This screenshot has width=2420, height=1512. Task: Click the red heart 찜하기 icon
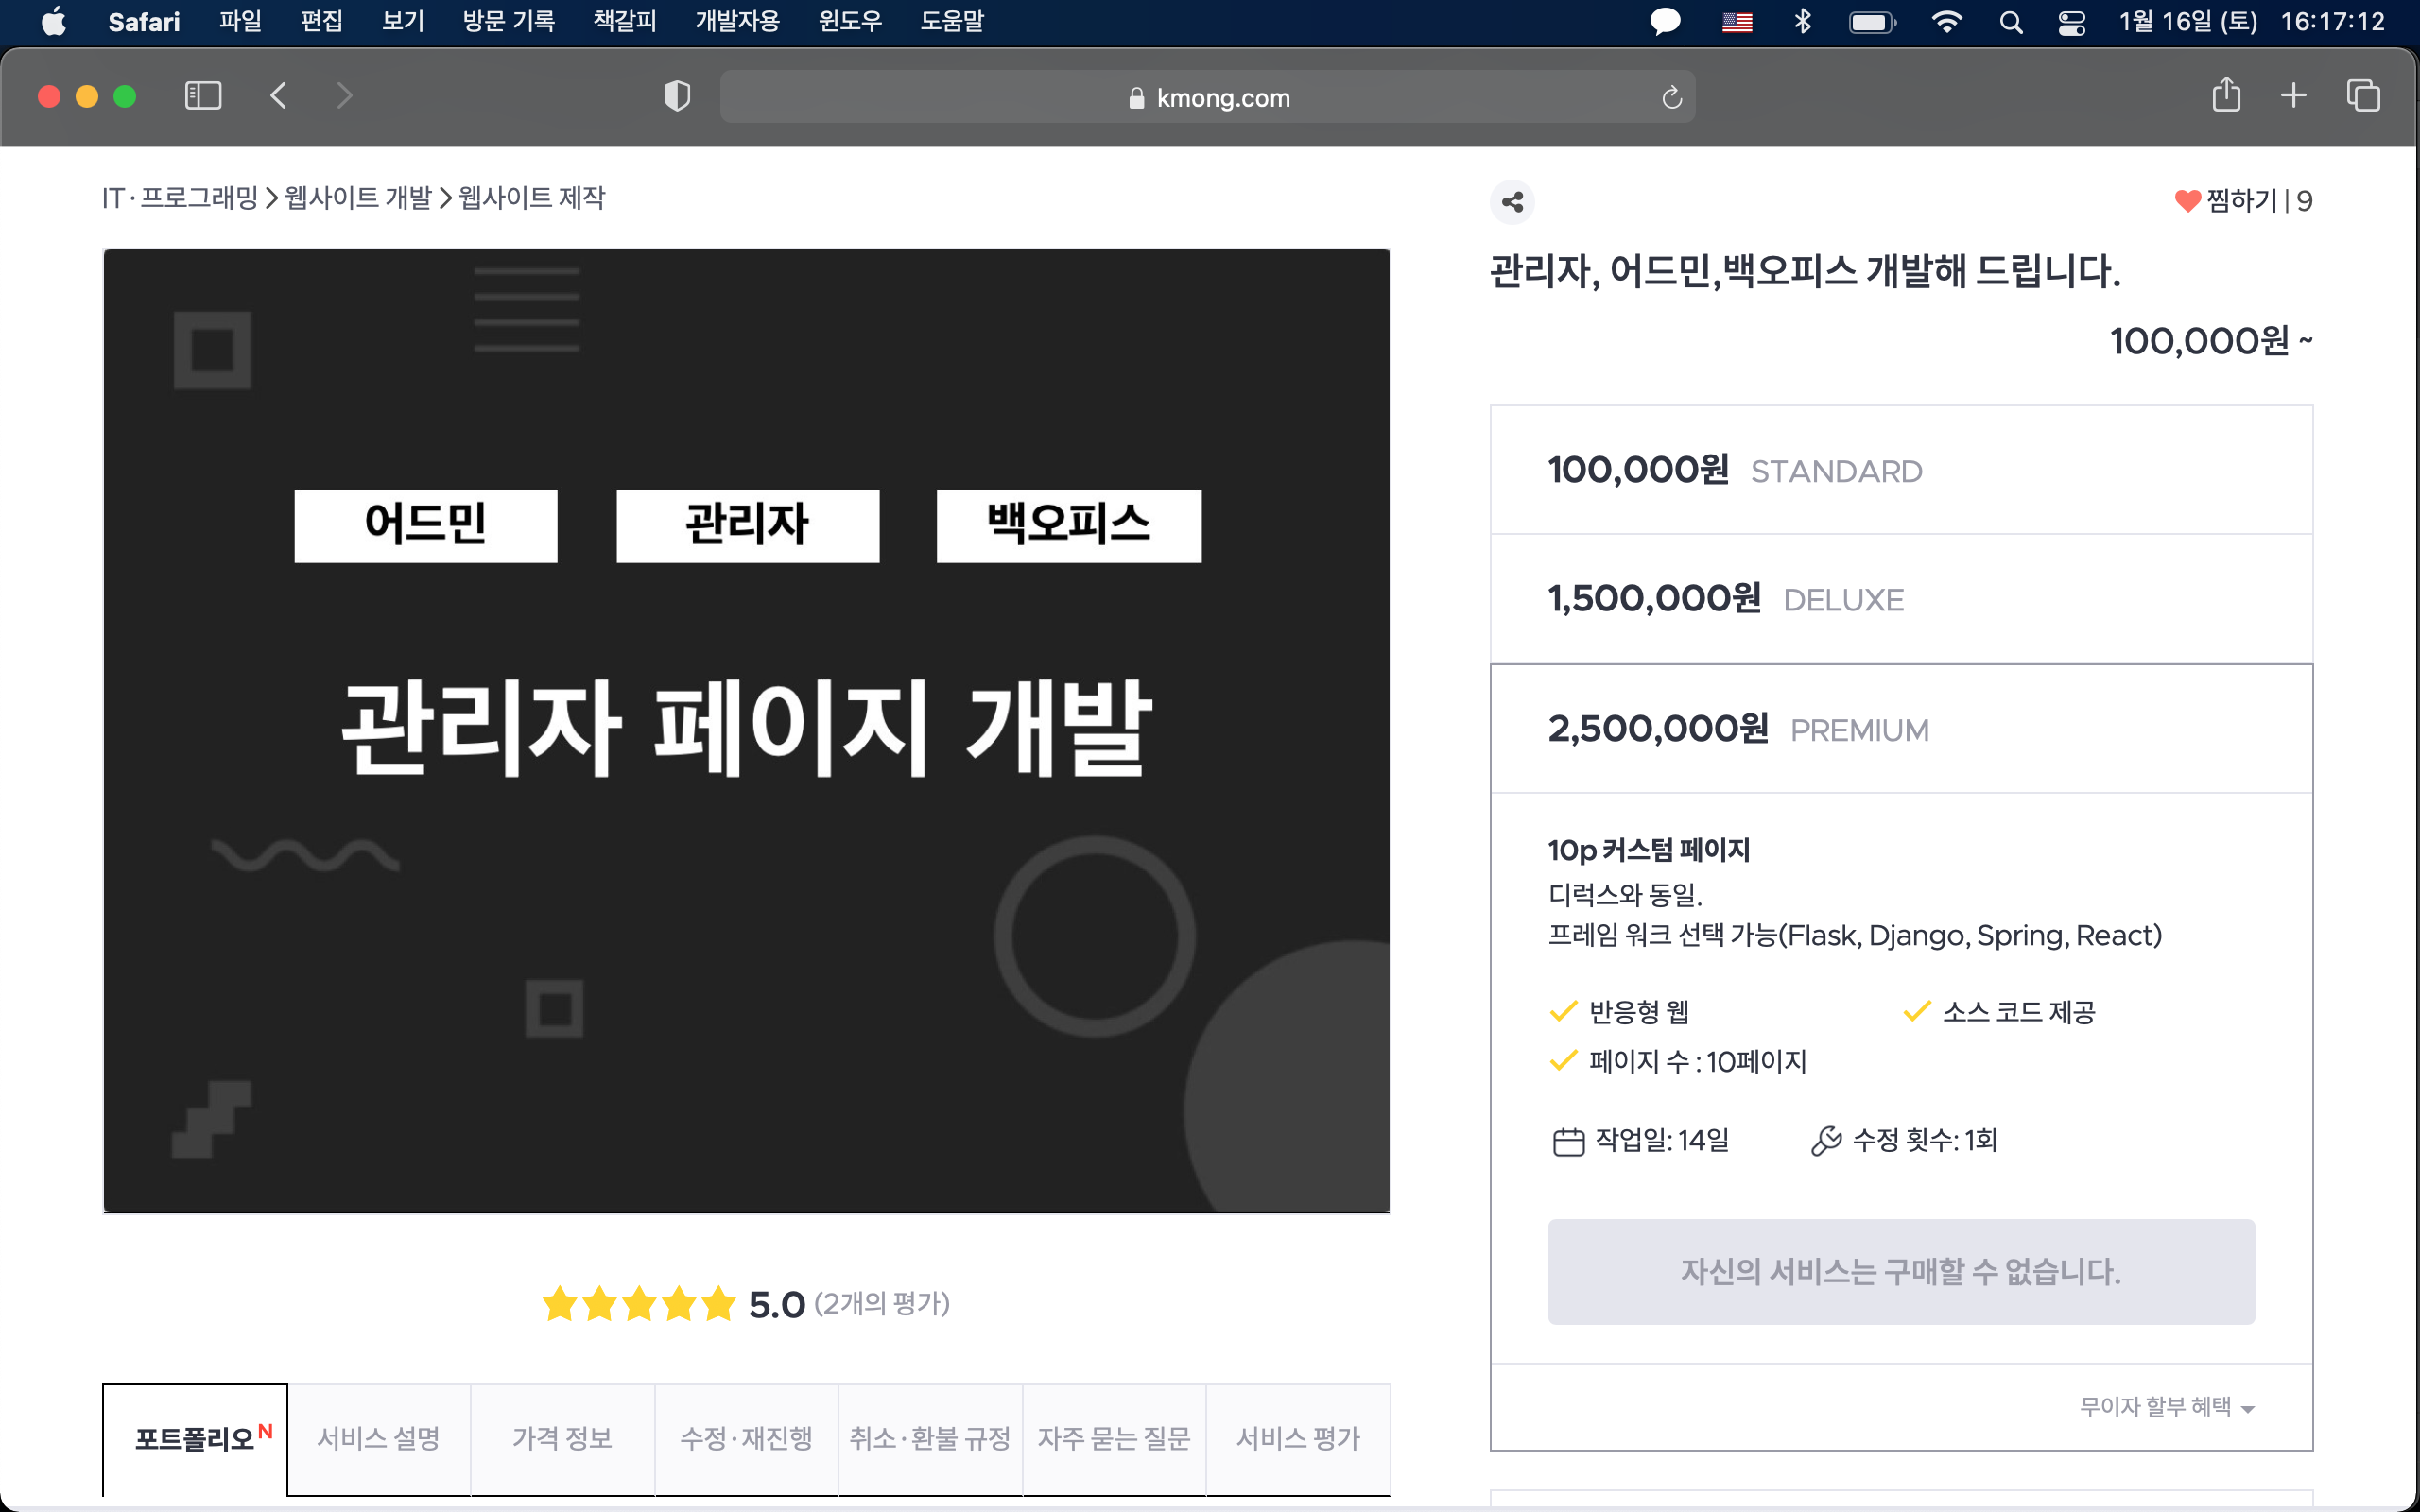pyautogui.click(x=2187, y=201)
